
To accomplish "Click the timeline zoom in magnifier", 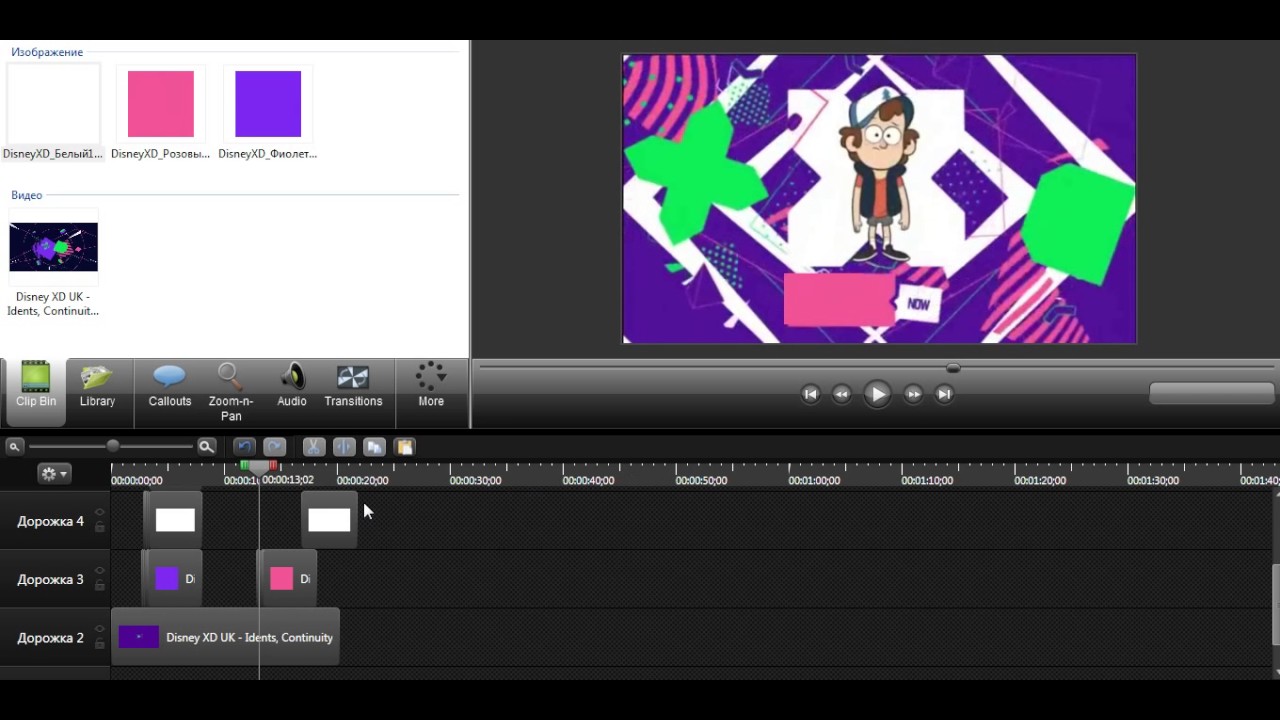I will (206, 447).
